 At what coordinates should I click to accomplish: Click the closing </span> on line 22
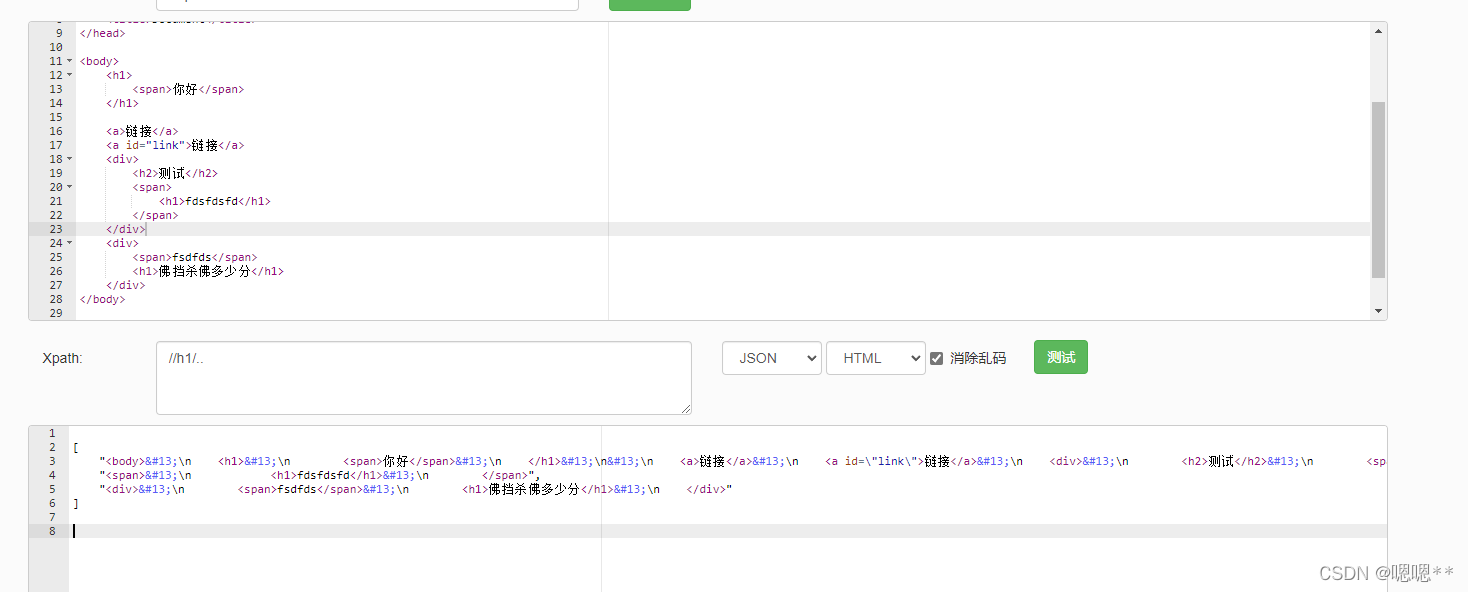(x=155, y=215)
